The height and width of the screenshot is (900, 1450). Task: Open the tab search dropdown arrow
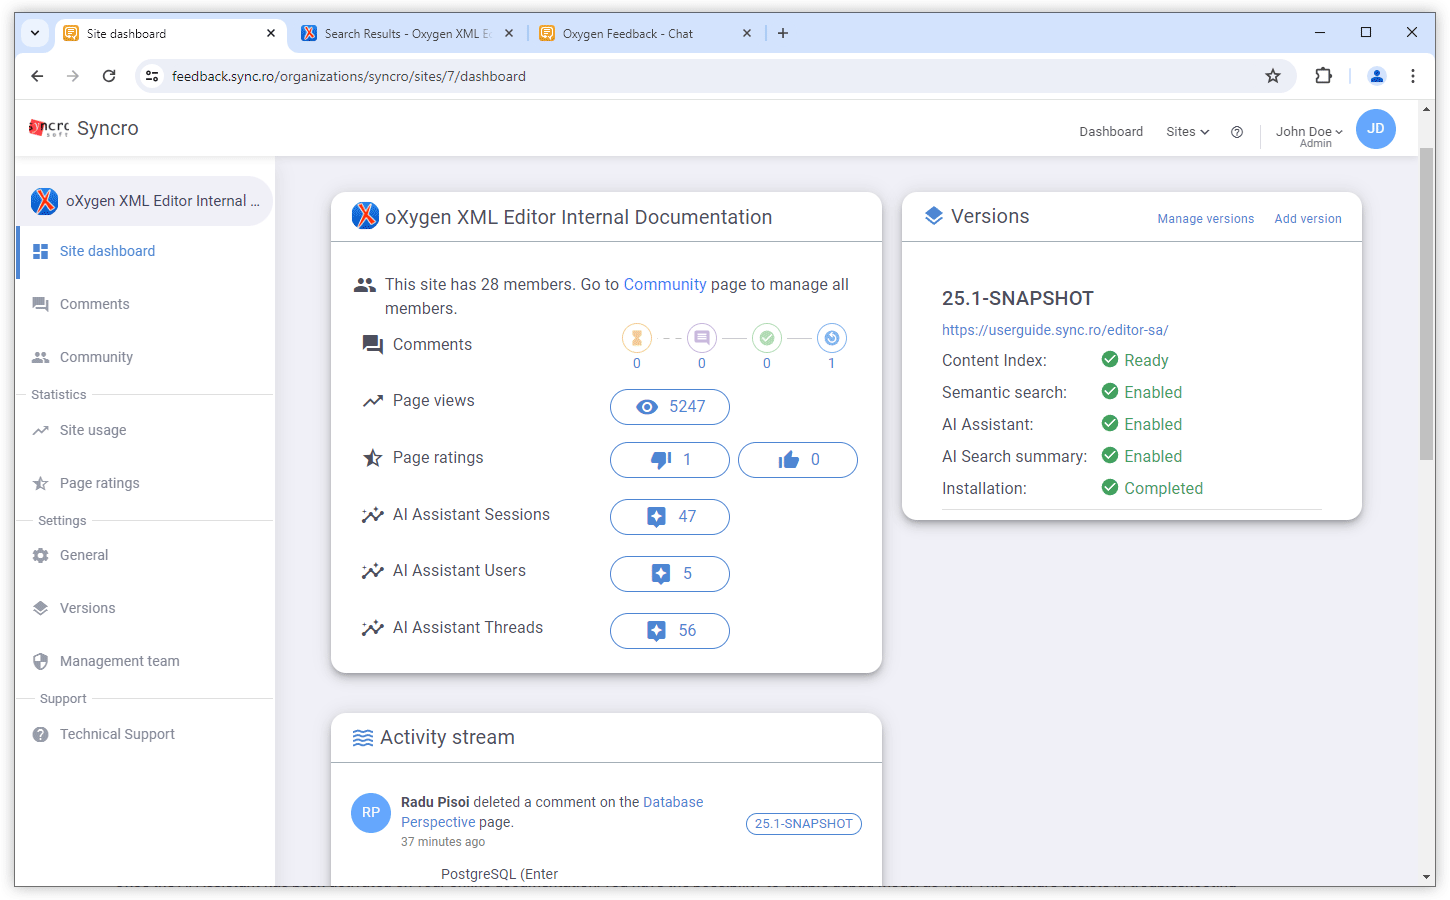click(x=35, y=34)
